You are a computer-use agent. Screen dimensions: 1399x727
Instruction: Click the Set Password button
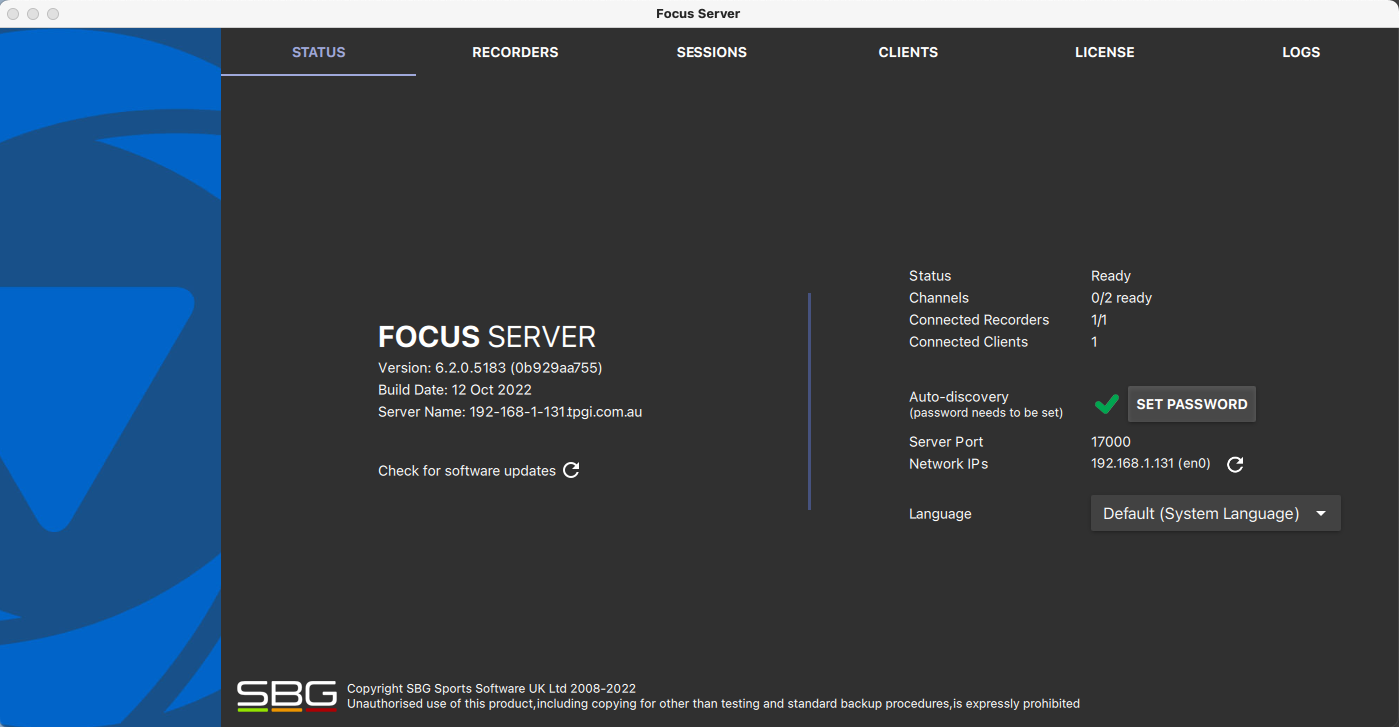point(1192,404)
